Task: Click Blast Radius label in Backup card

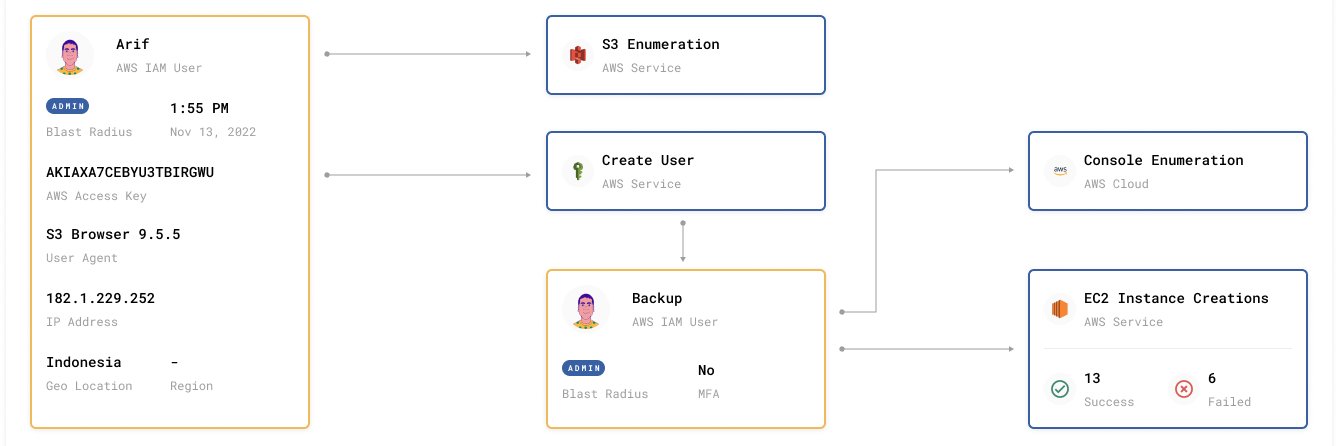Action: [605, 394]
